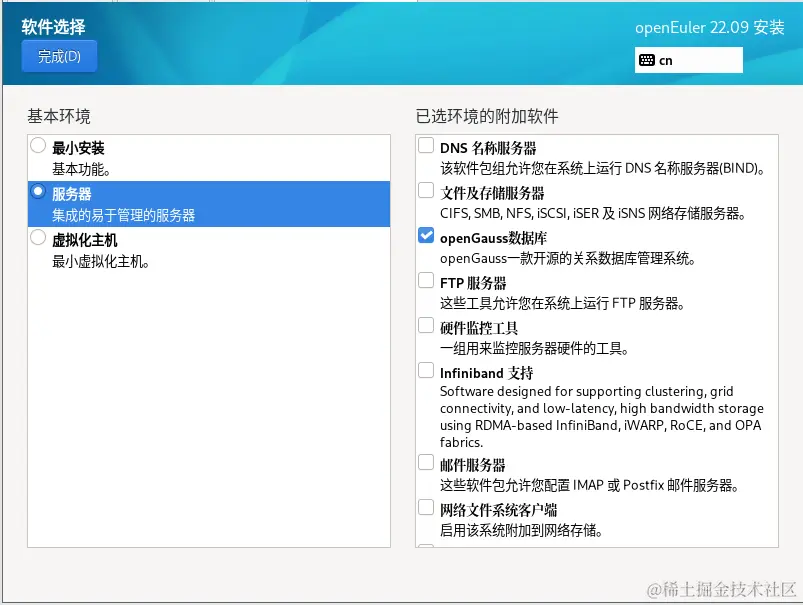
Task: Enable the DNS 名称服务器 checkbox
Action: (426, 145)
